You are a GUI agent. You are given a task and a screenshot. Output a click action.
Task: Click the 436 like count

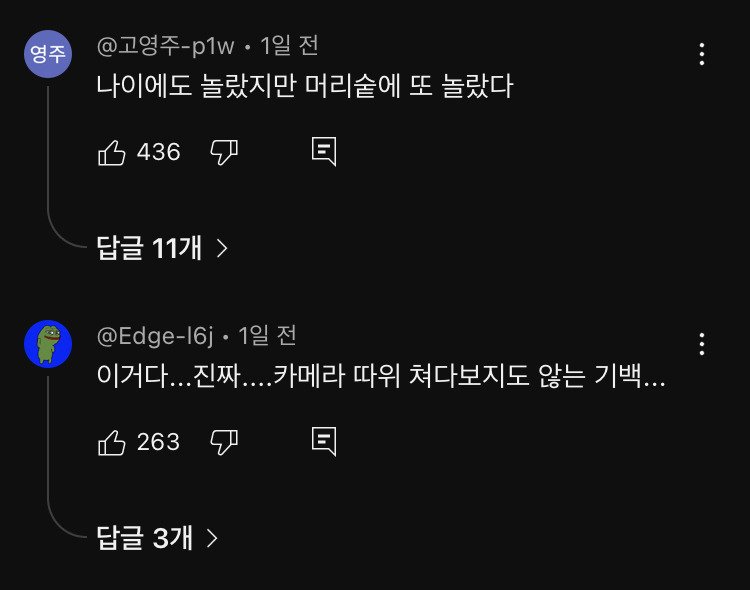click(158, 152)
